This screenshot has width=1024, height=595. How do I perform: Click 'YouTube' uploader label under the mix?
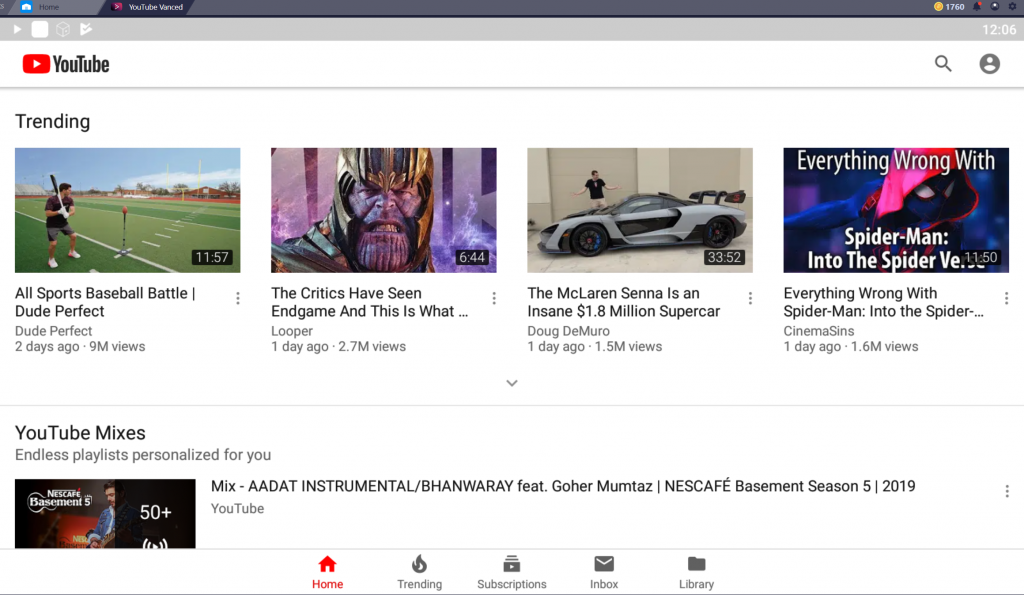click(x=237, y=509)
